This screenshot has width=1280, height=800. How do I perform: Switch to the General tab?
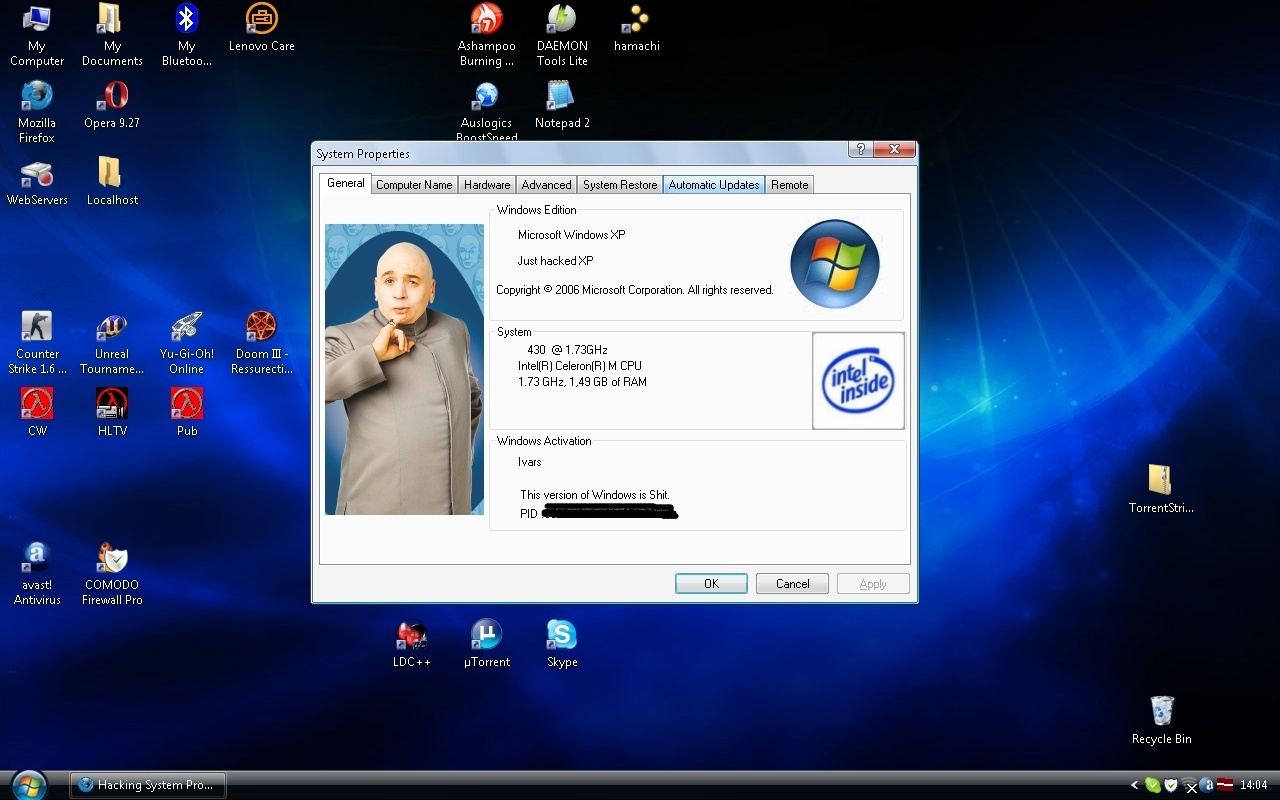pyautogui.click(x=346, y=183)
